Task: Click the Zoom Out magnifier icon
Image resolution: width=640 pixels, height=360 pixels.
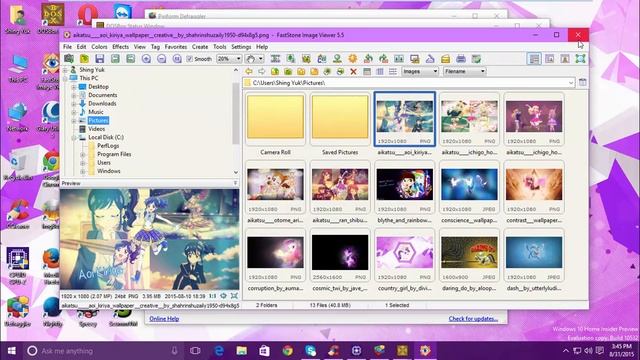Action: (x=162, y=59)
